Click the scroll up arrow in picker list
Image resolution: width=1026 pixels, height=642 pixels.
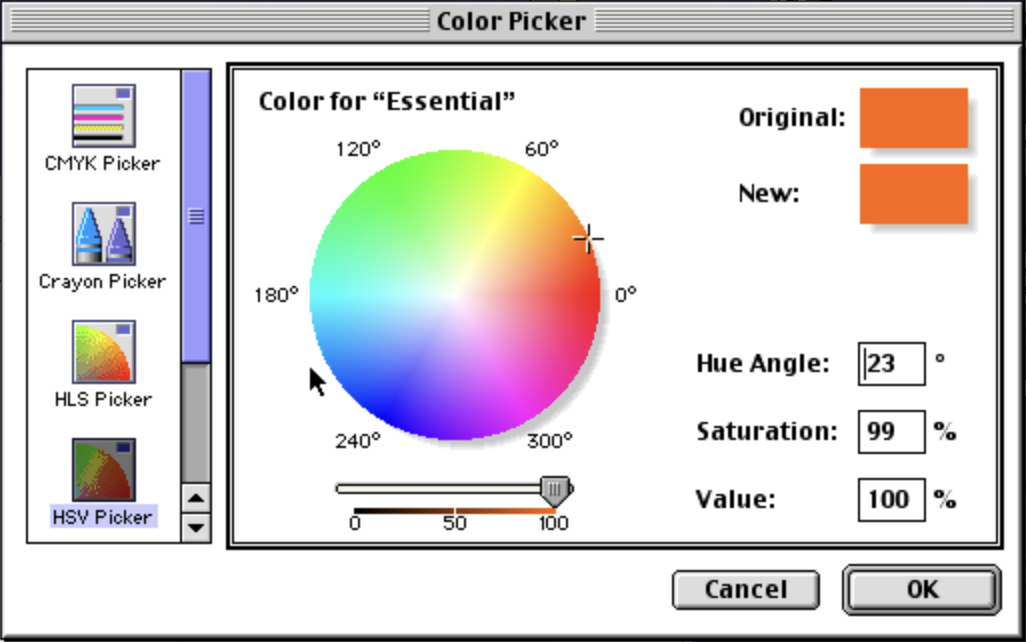194,496
